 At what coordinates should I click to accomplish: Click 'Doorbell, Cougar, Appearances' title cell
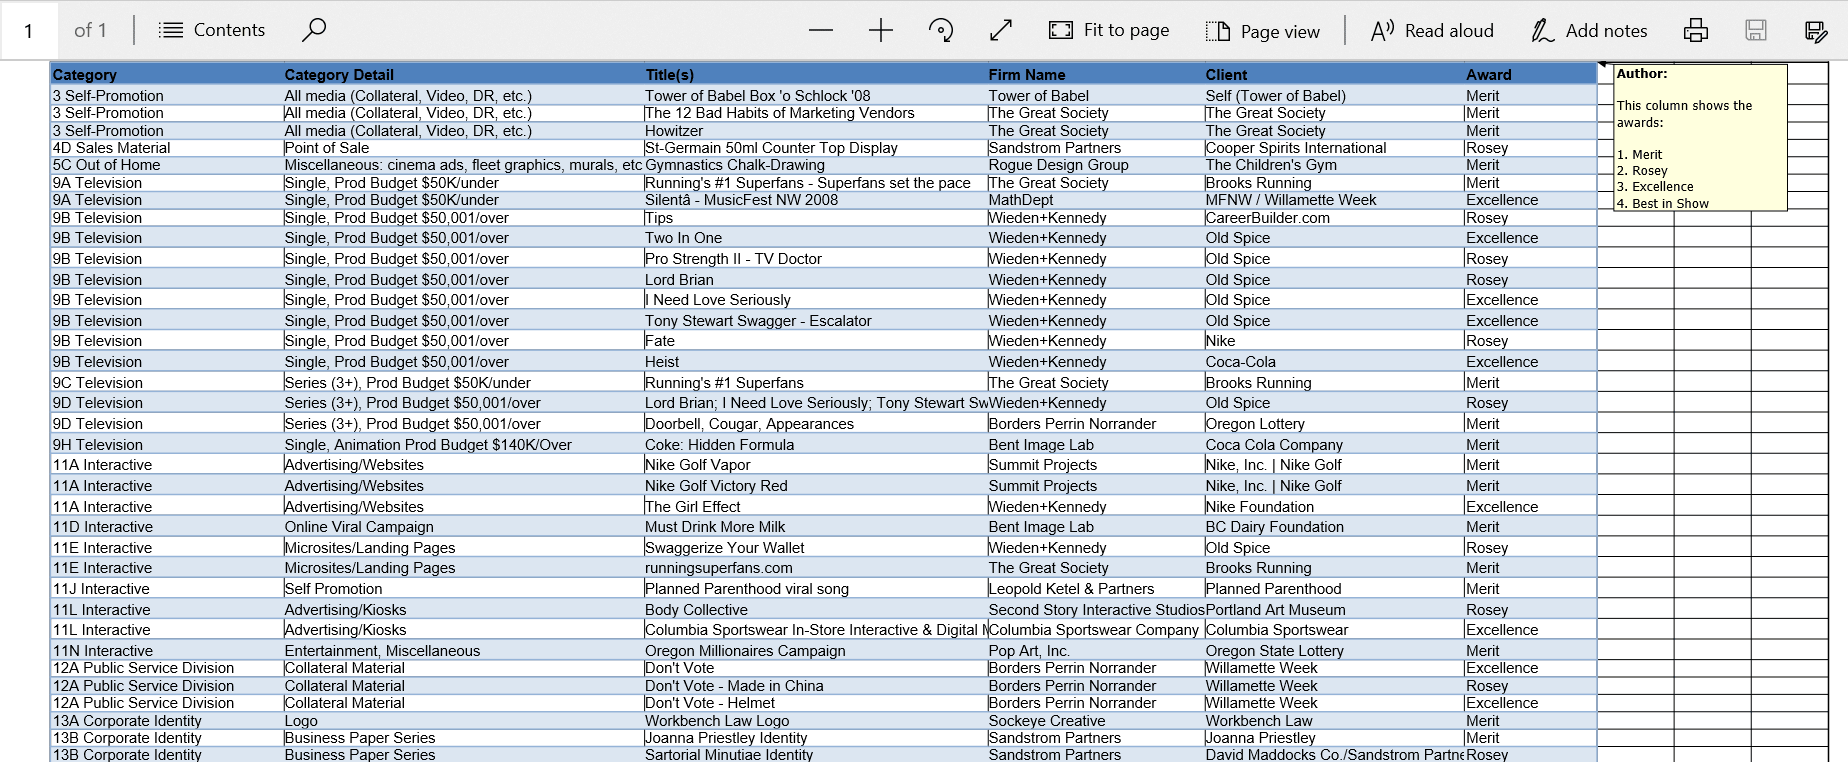pos(749,424)
